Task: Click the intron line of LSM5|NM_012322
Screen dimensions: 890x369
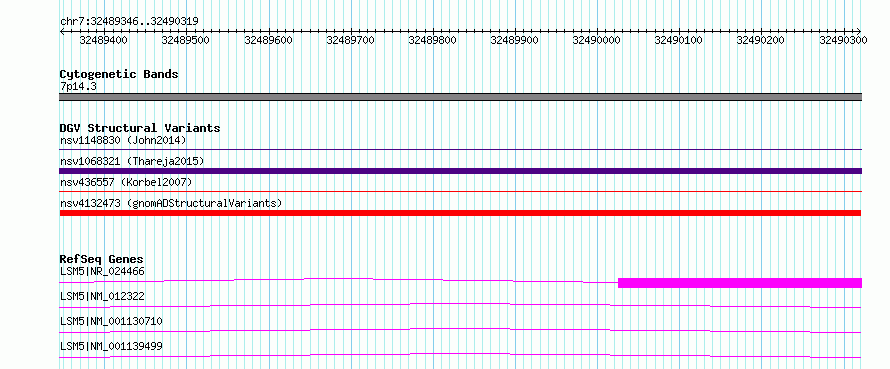Action: point(460,305)
